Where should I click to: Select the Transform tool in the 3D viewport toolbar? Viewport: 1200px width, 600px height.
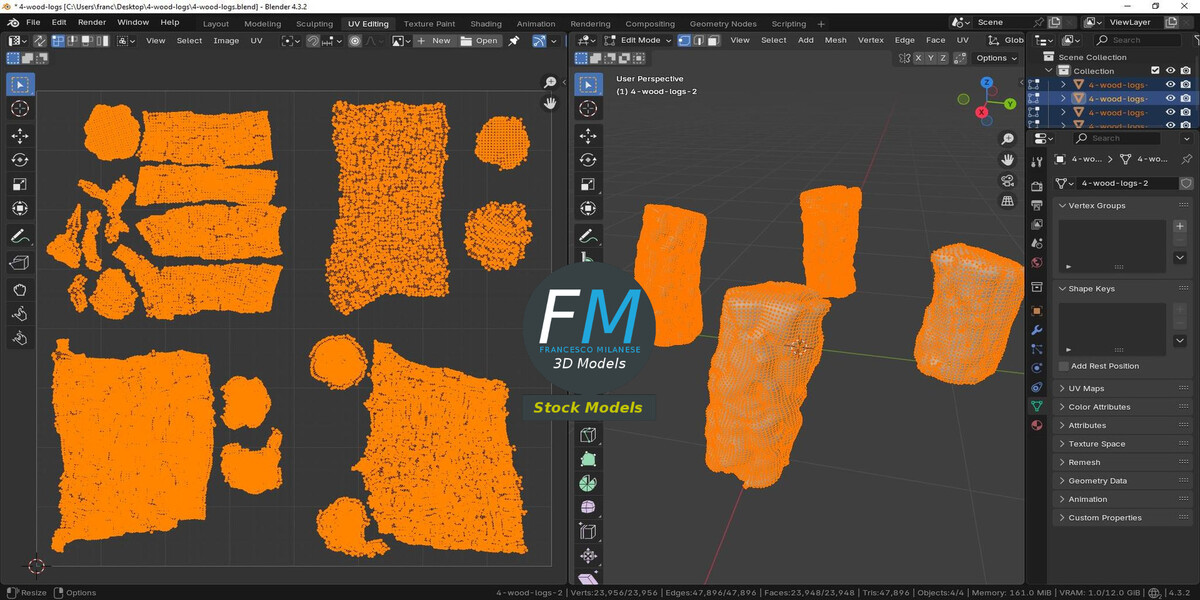coord(588,208)
